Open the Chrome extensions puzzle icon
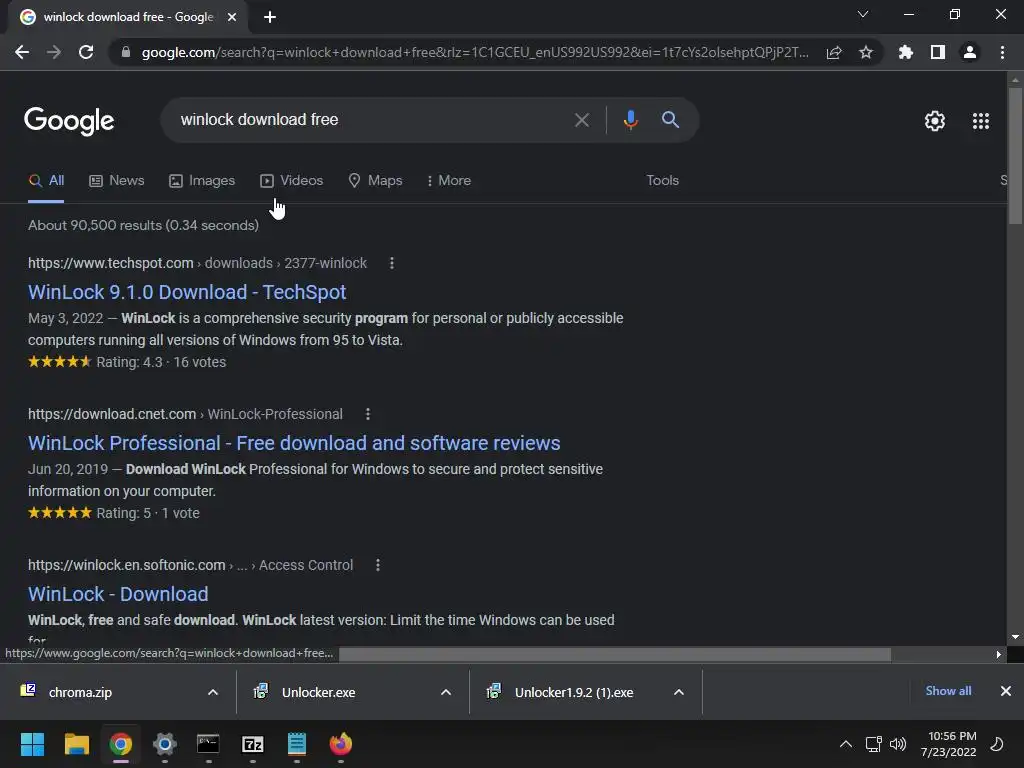Screen dimensions: 1024x768 coord(905,52)
